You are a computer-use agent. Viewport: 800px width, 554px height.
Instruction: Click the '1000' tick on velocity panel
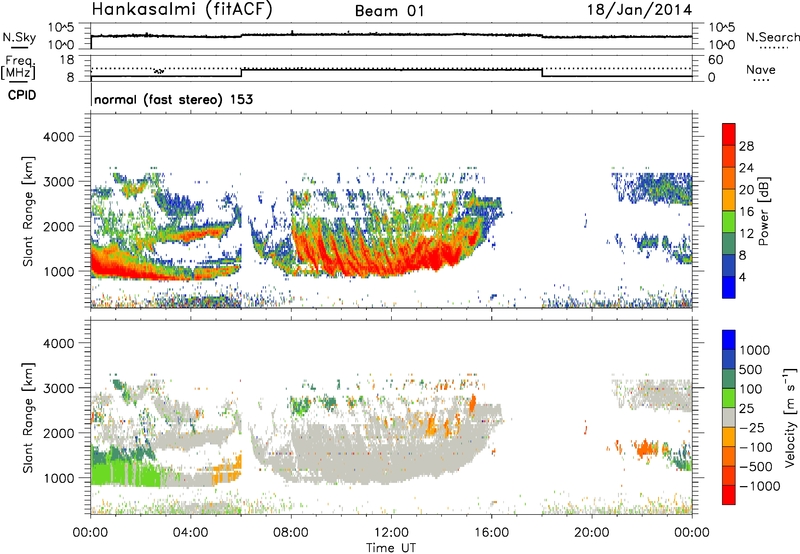tap(58, 478)
